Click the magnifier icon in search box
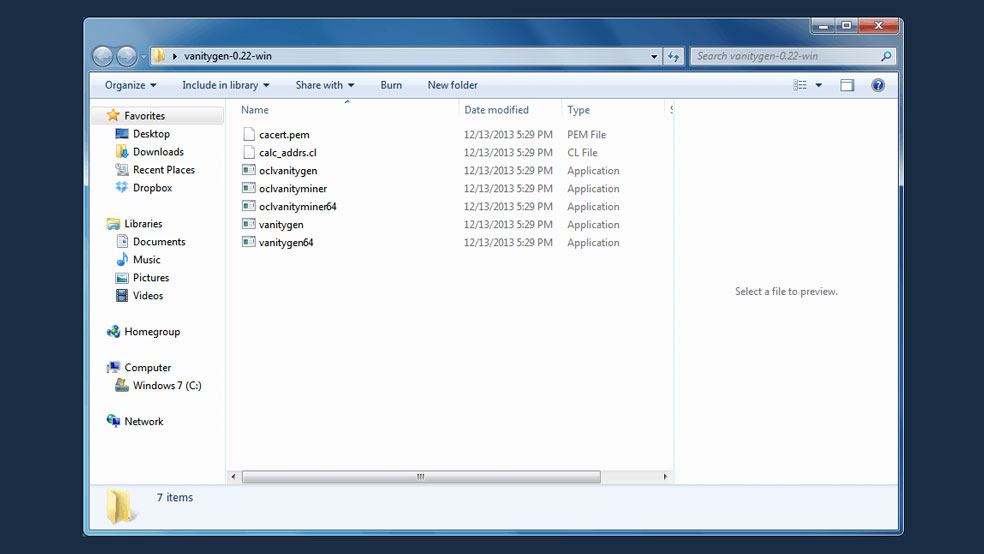This screenshot has height=554, width=984. (x=885, y=56)
